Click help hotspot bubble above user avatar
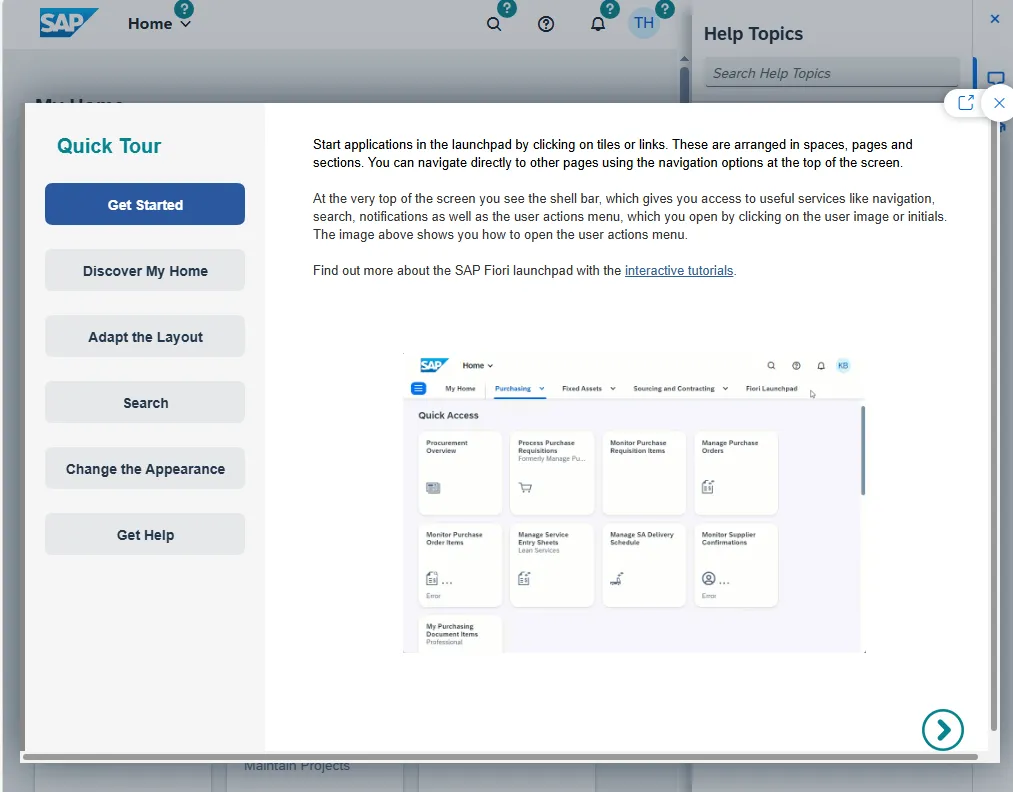The image size is (1013, 792). point(665,9)
